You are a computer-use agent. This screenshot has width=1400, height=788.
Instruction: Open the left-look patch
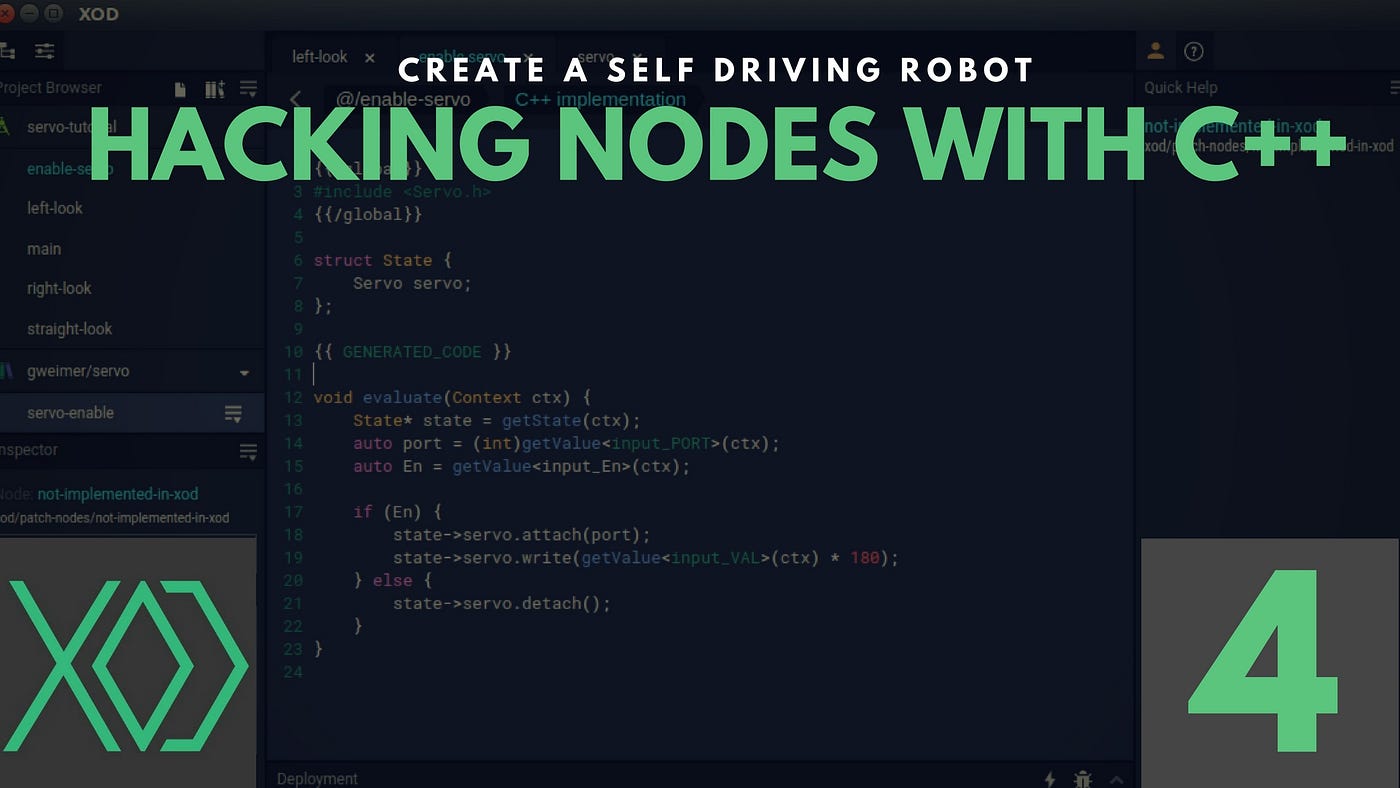(55, 208)
